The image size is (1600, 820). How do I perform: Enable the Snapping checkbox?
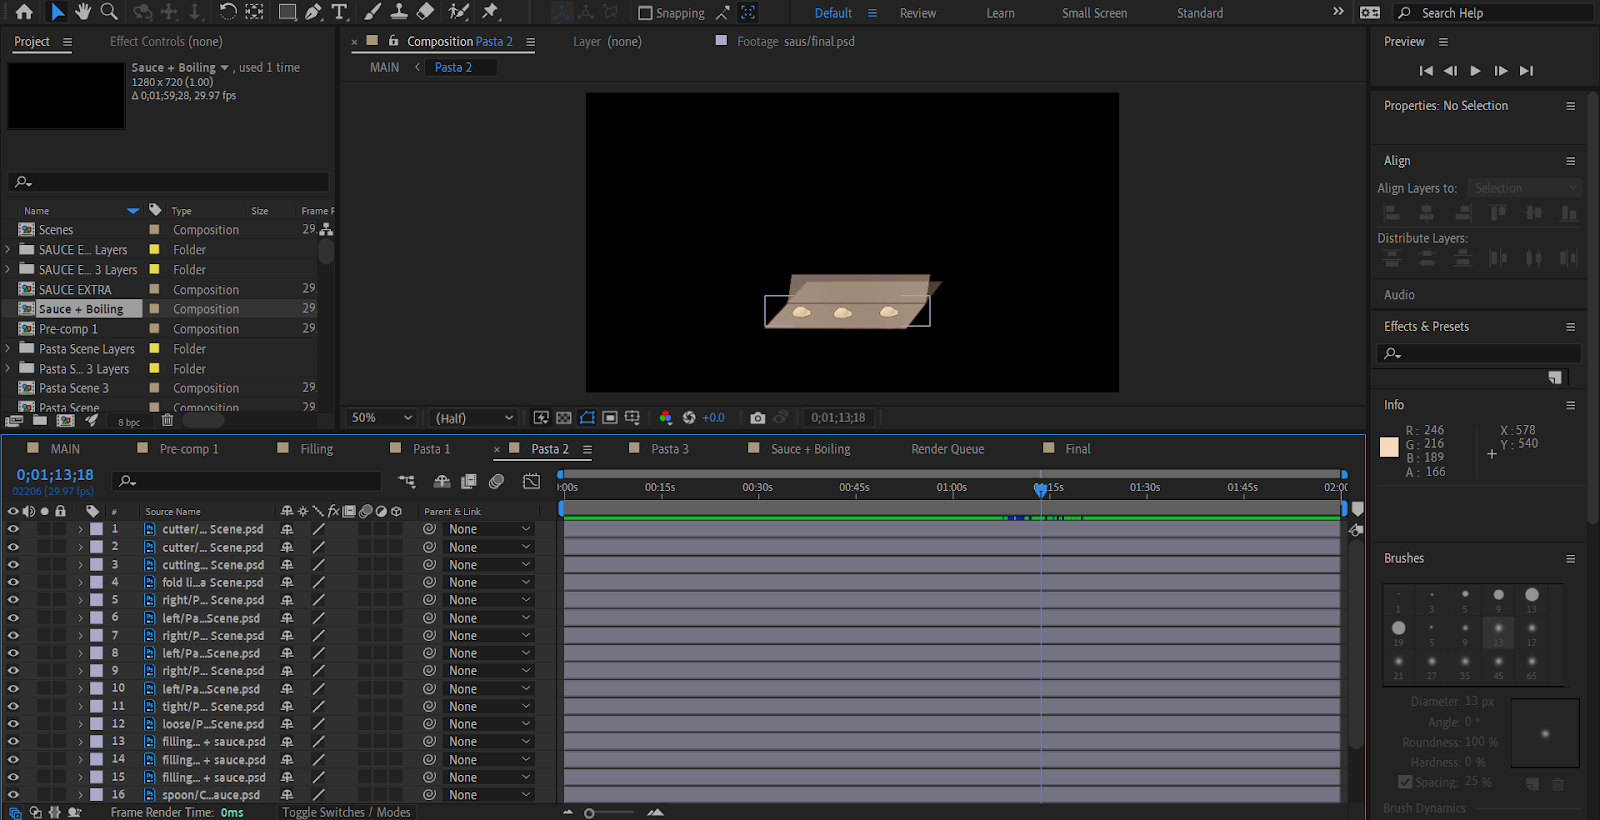645,13
